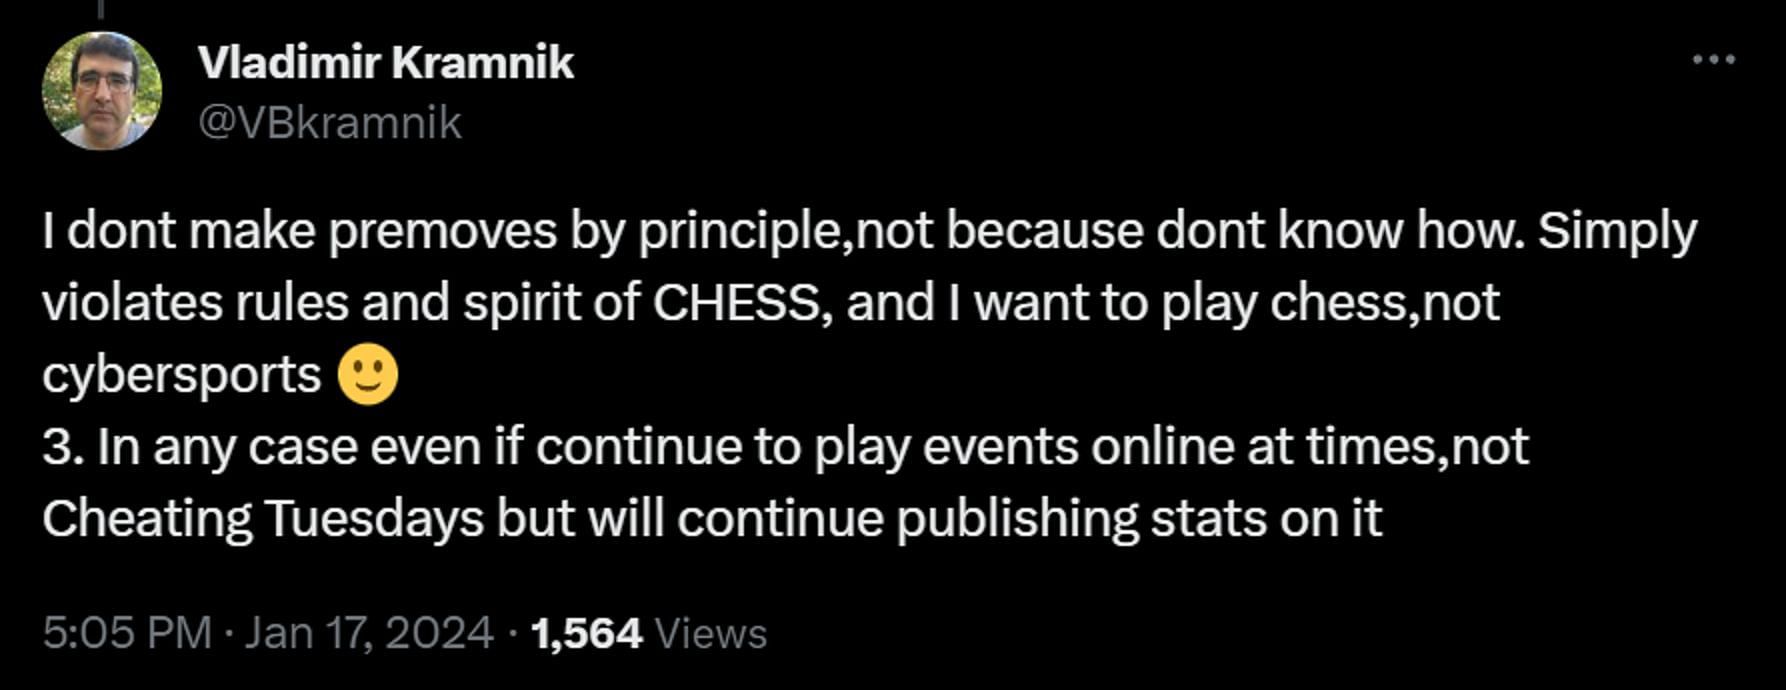Click the number 3. starting the second paragraph
Viewport: 1786px width, 690px height.
point(63,447)
